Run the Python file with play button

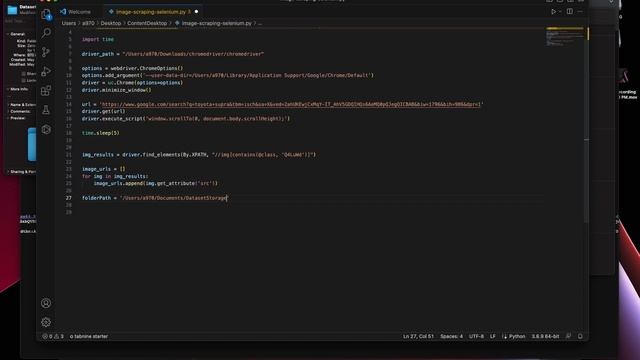pos(553,12)
